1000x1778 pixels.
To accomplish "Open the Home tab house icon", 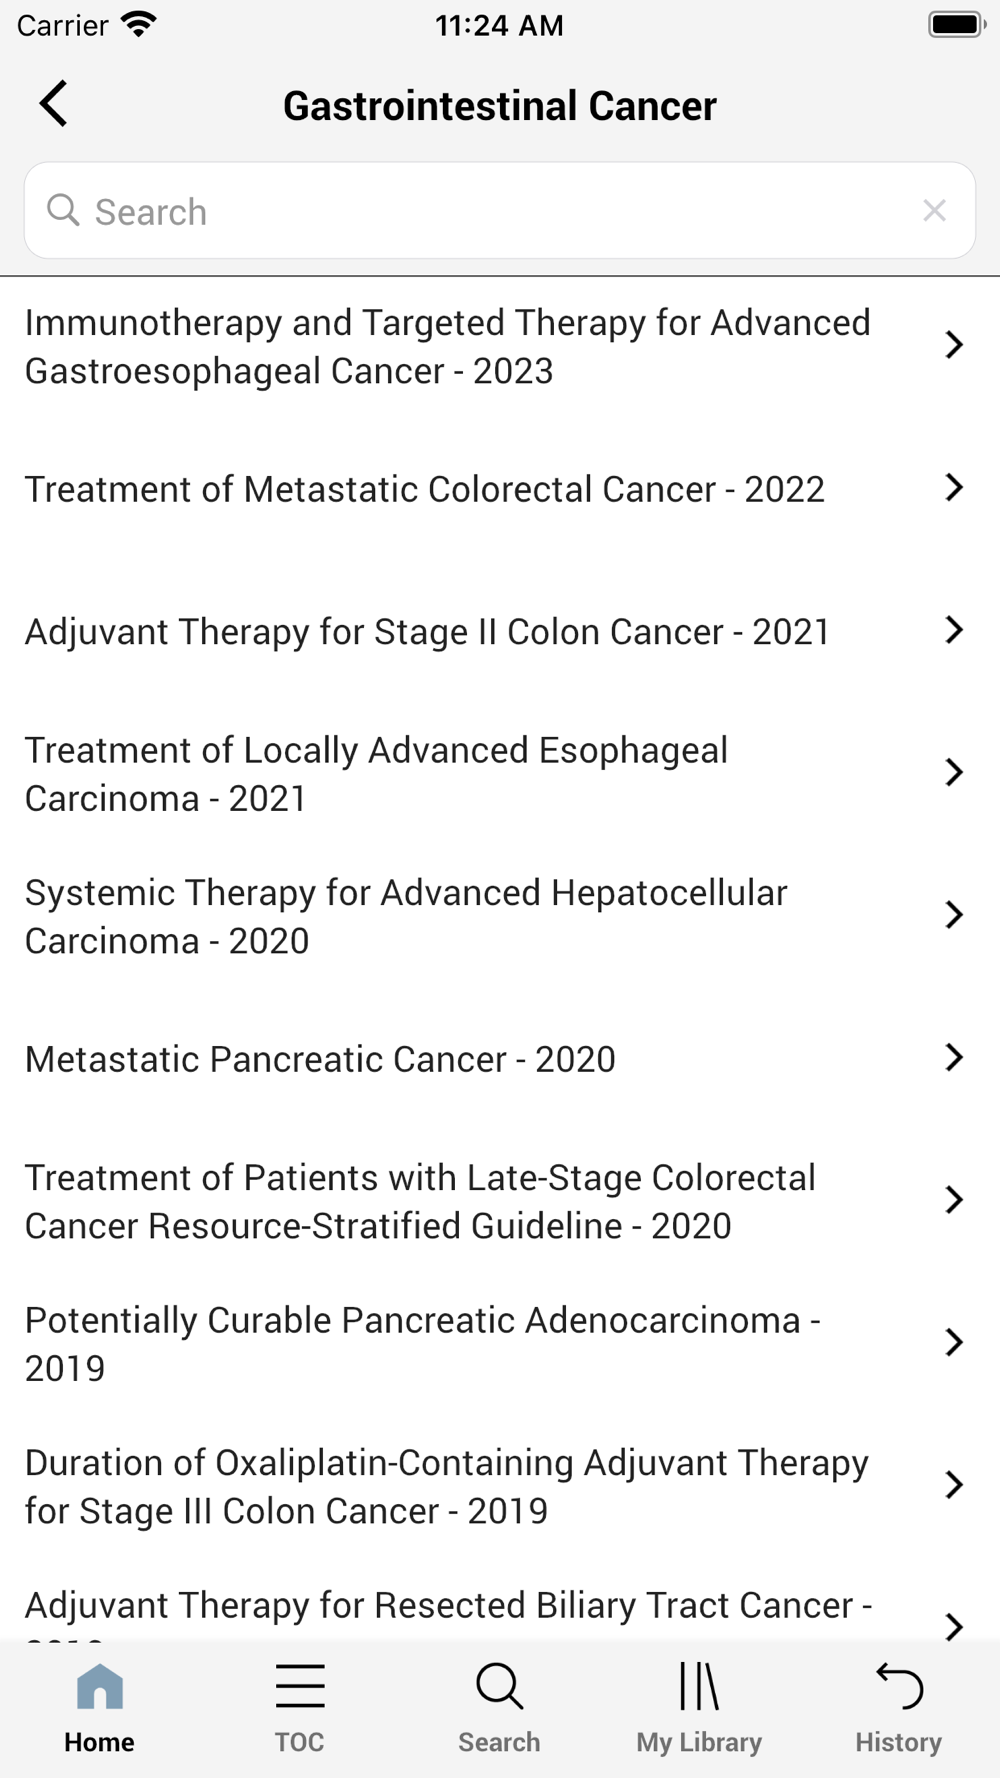I will point(100,1686).
